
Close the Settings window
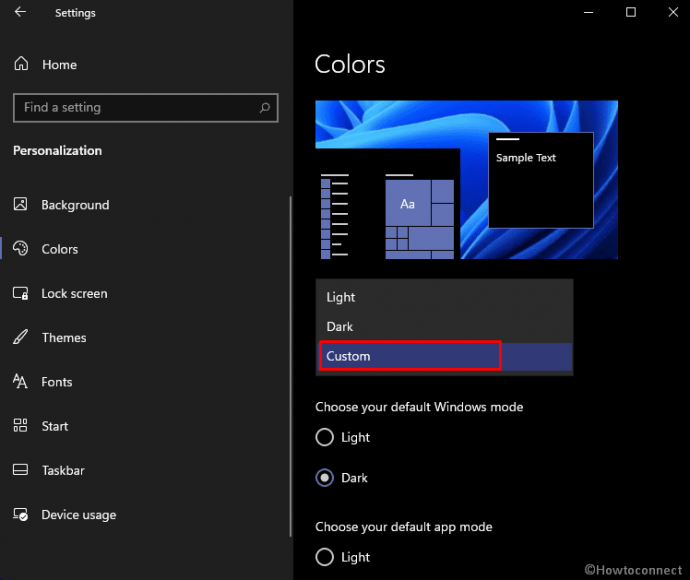point(673,12)
